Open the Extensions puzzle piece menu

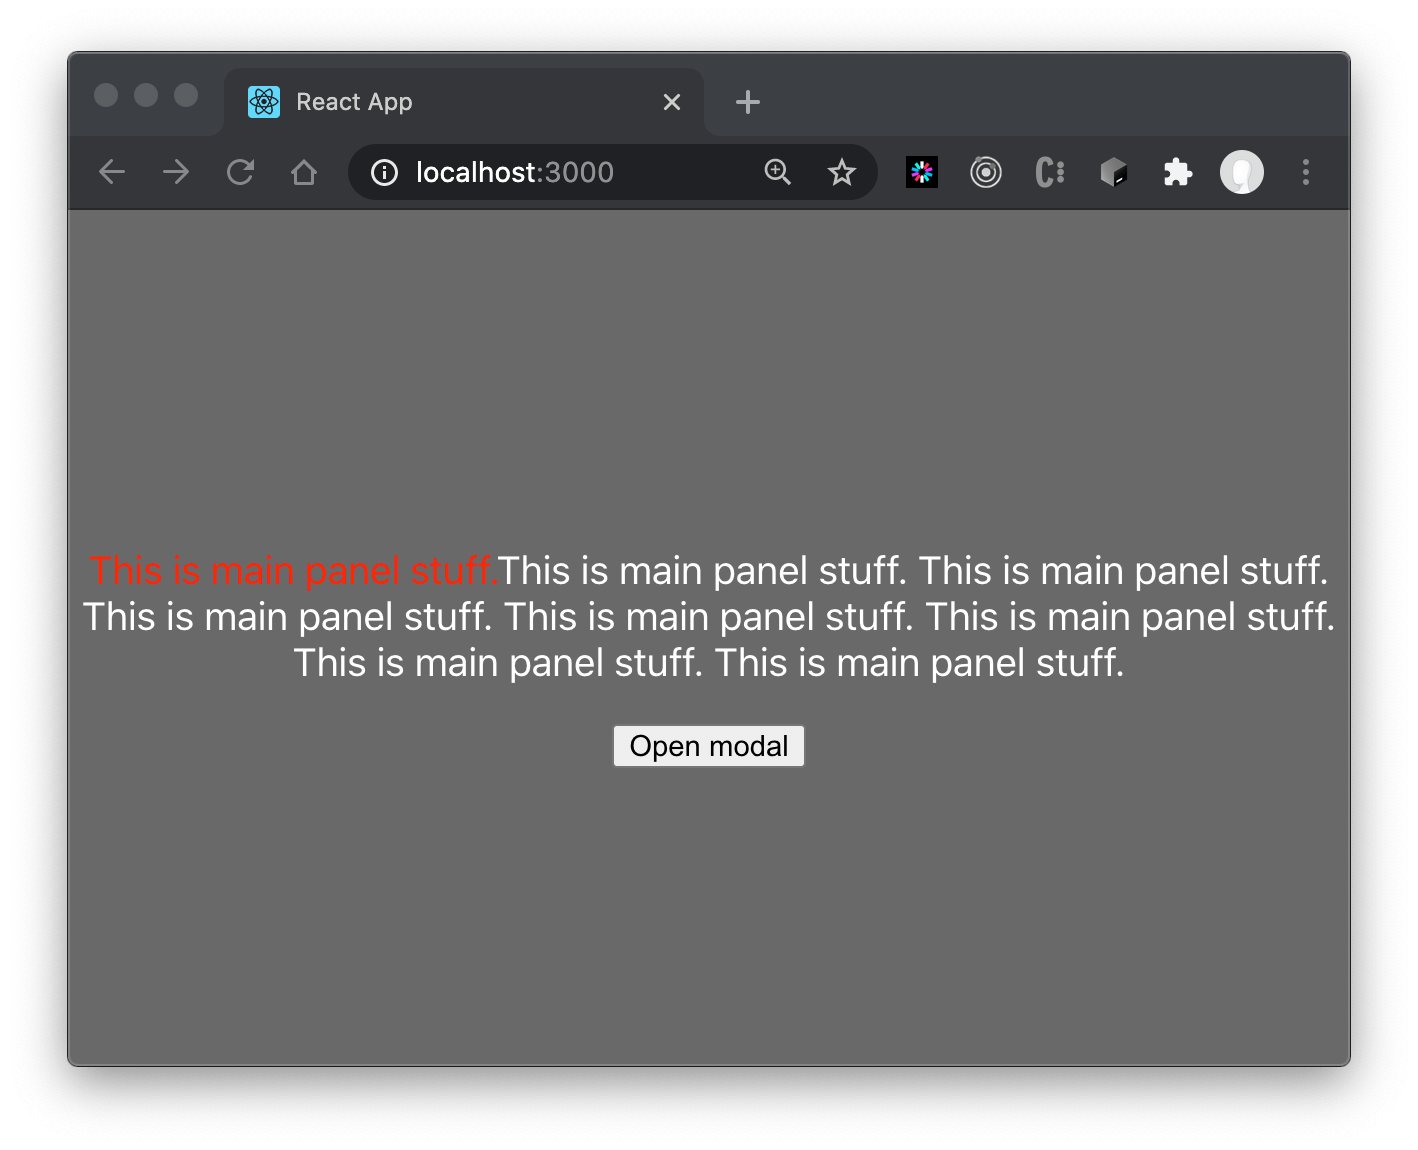pyautogui.click(x=1178, y=173)
